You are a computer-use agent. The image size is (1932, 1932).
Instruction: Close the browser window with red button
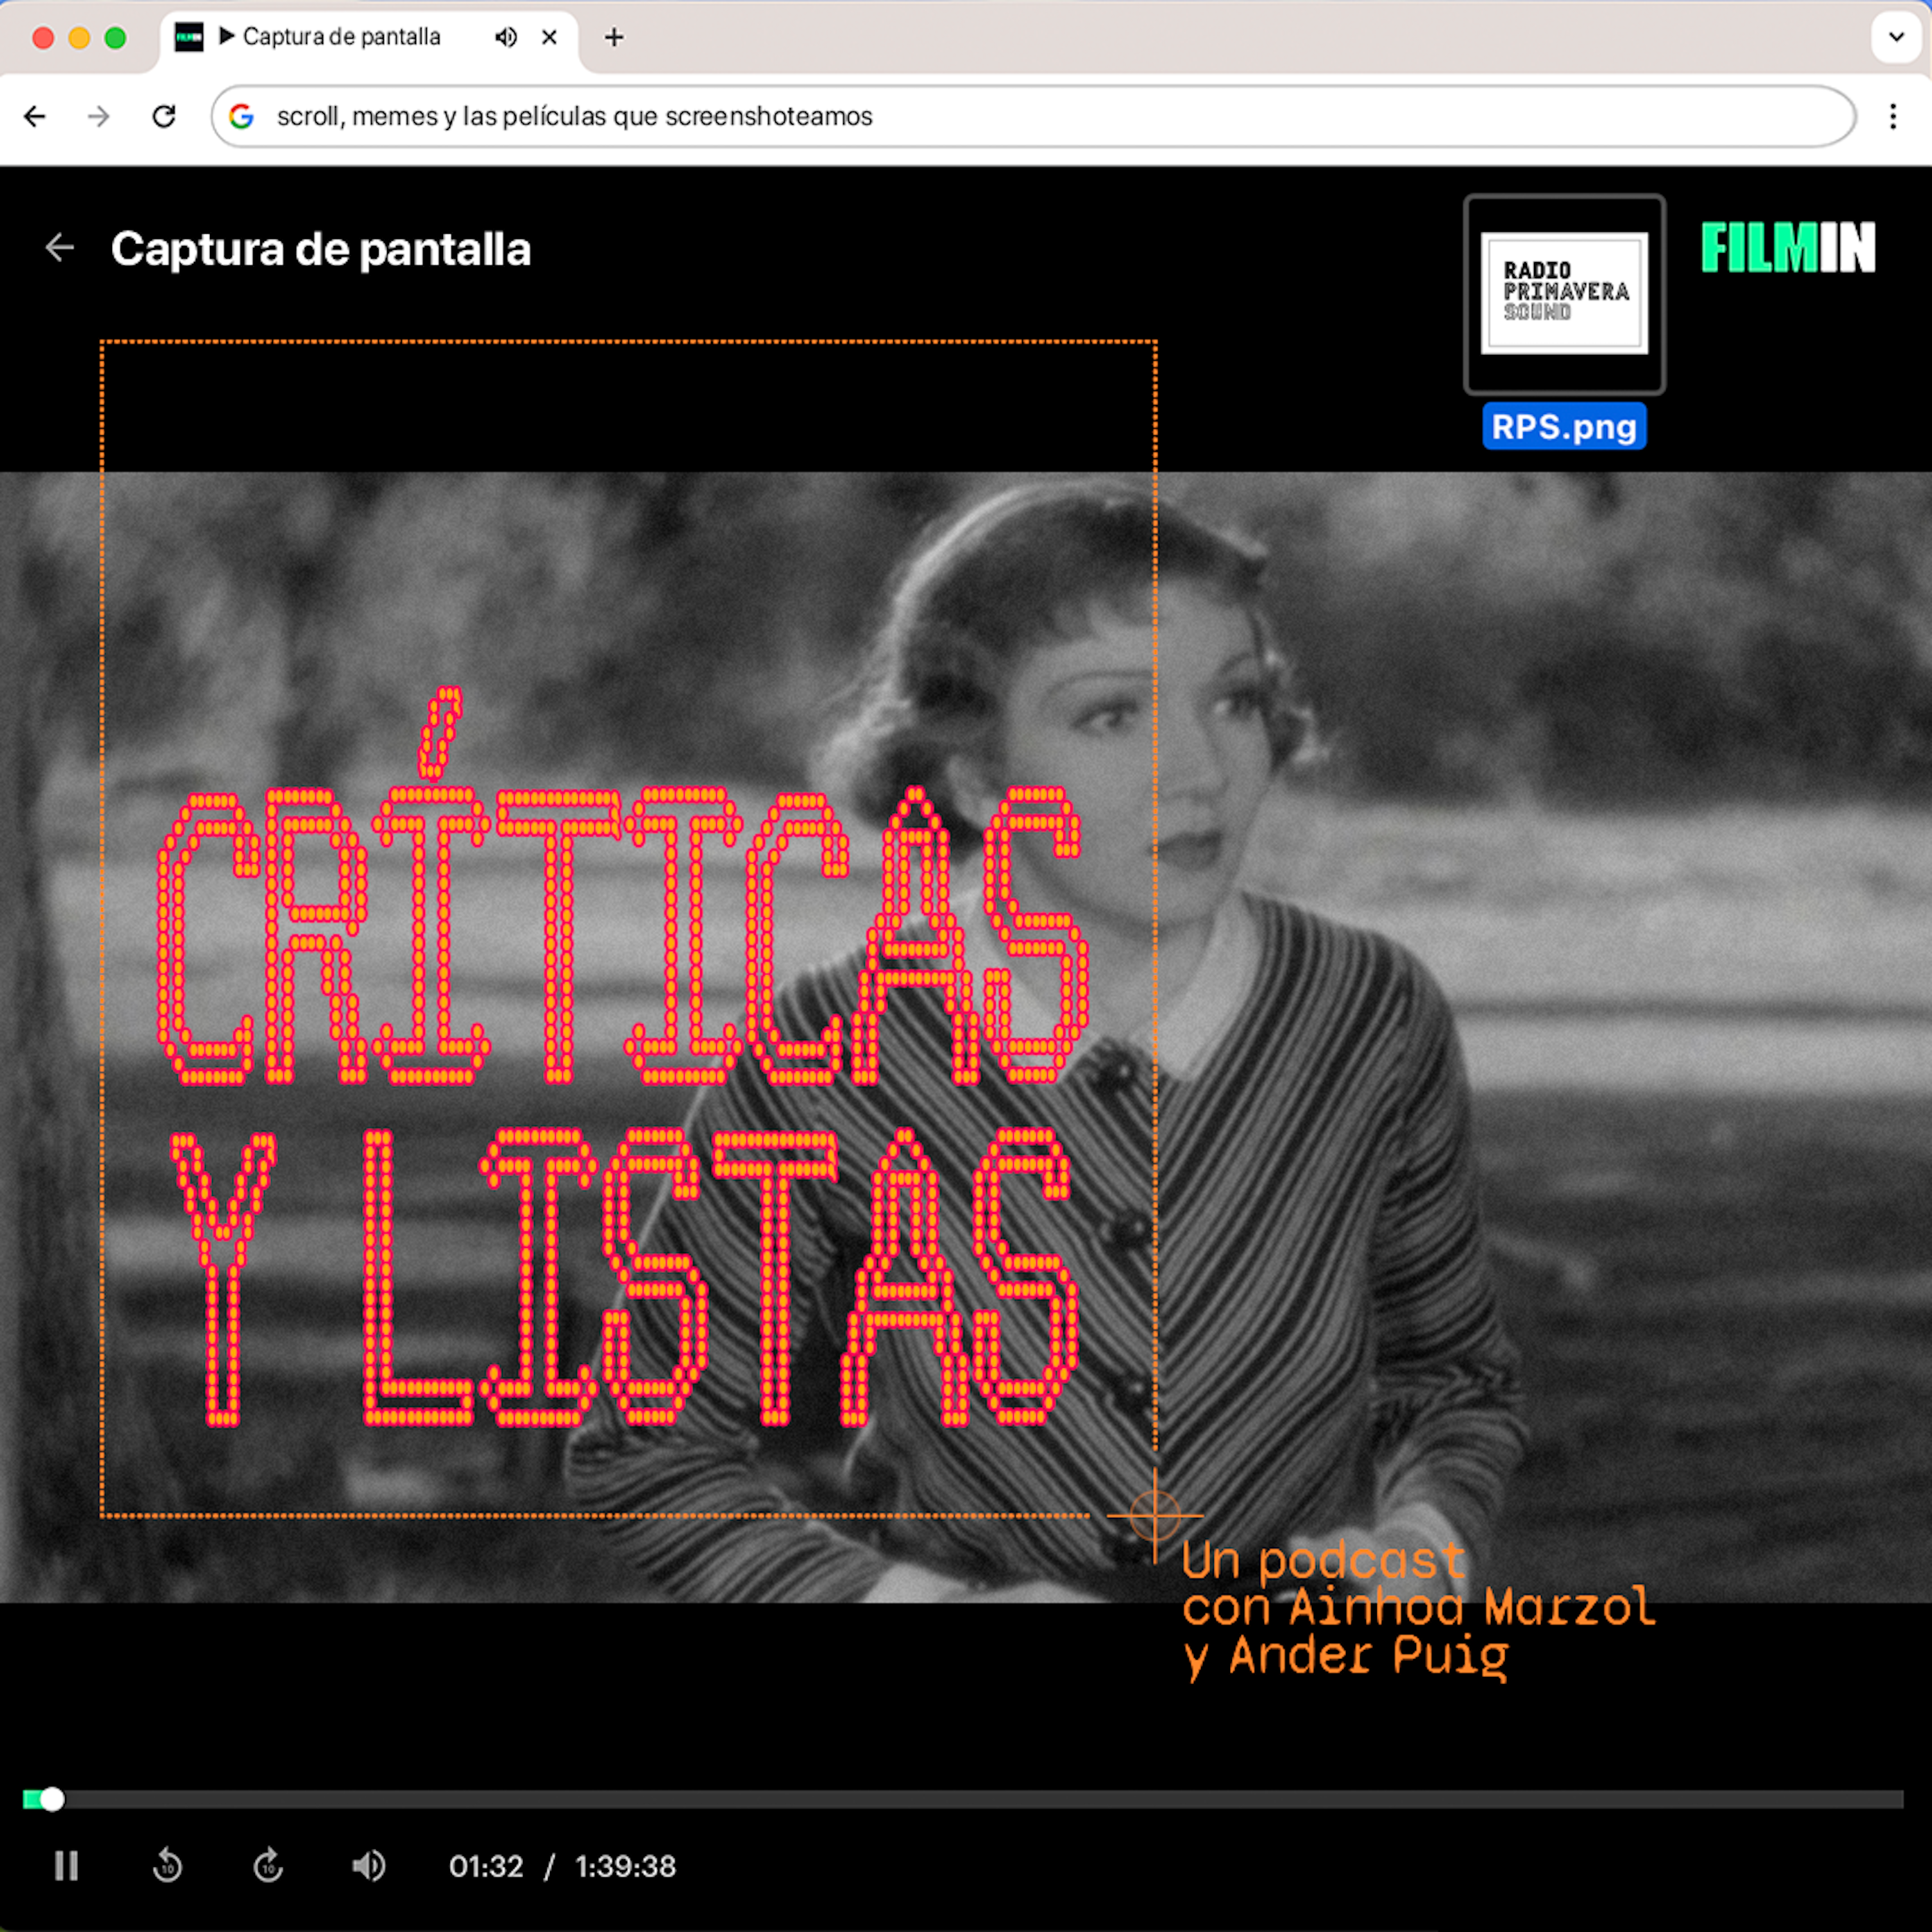click(x=43, y=38)
